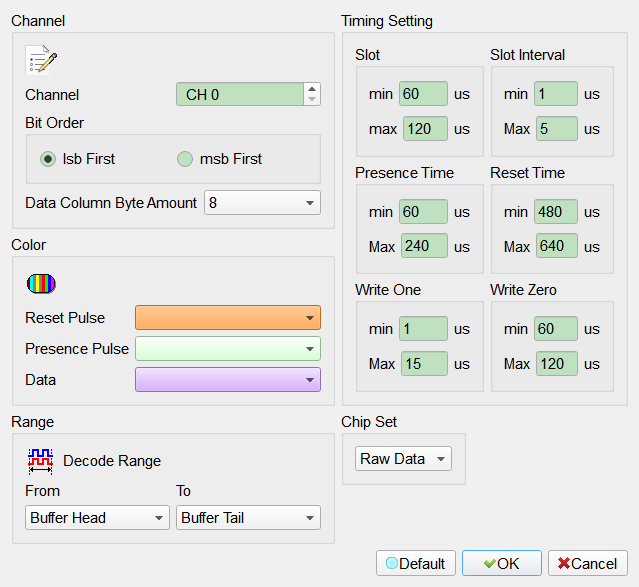639x587 pixels.
Task: Click the Chip Set heading
Action: tap(369, 422)
